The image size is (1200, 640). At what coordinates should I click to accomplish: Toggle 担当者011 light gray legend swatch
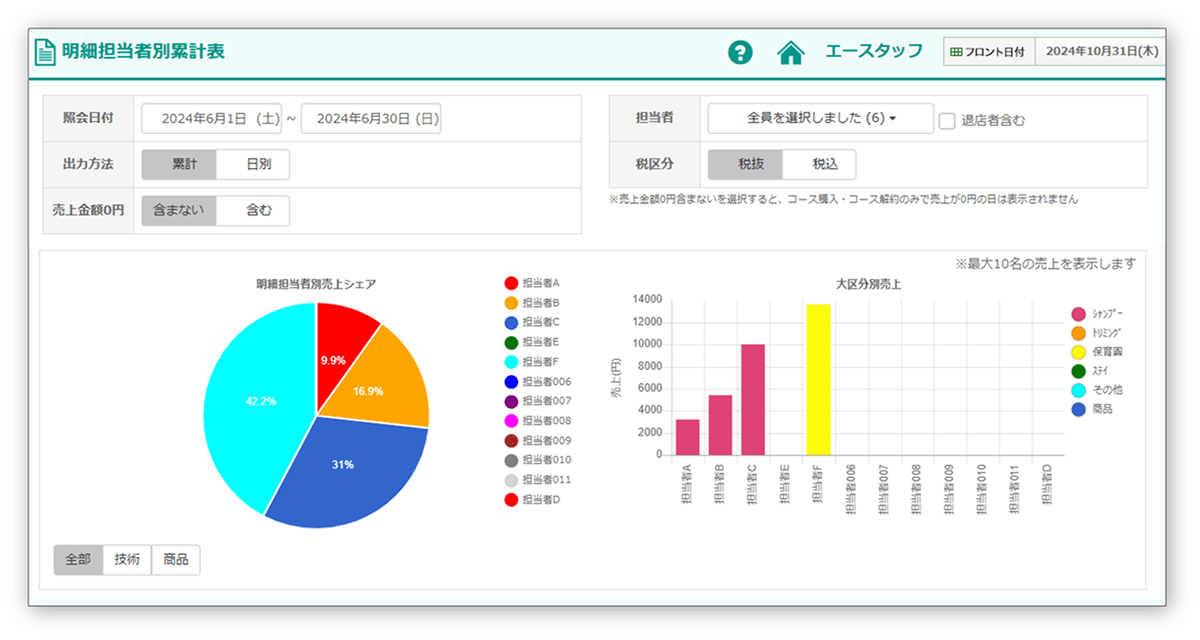[x=511, y=480]
